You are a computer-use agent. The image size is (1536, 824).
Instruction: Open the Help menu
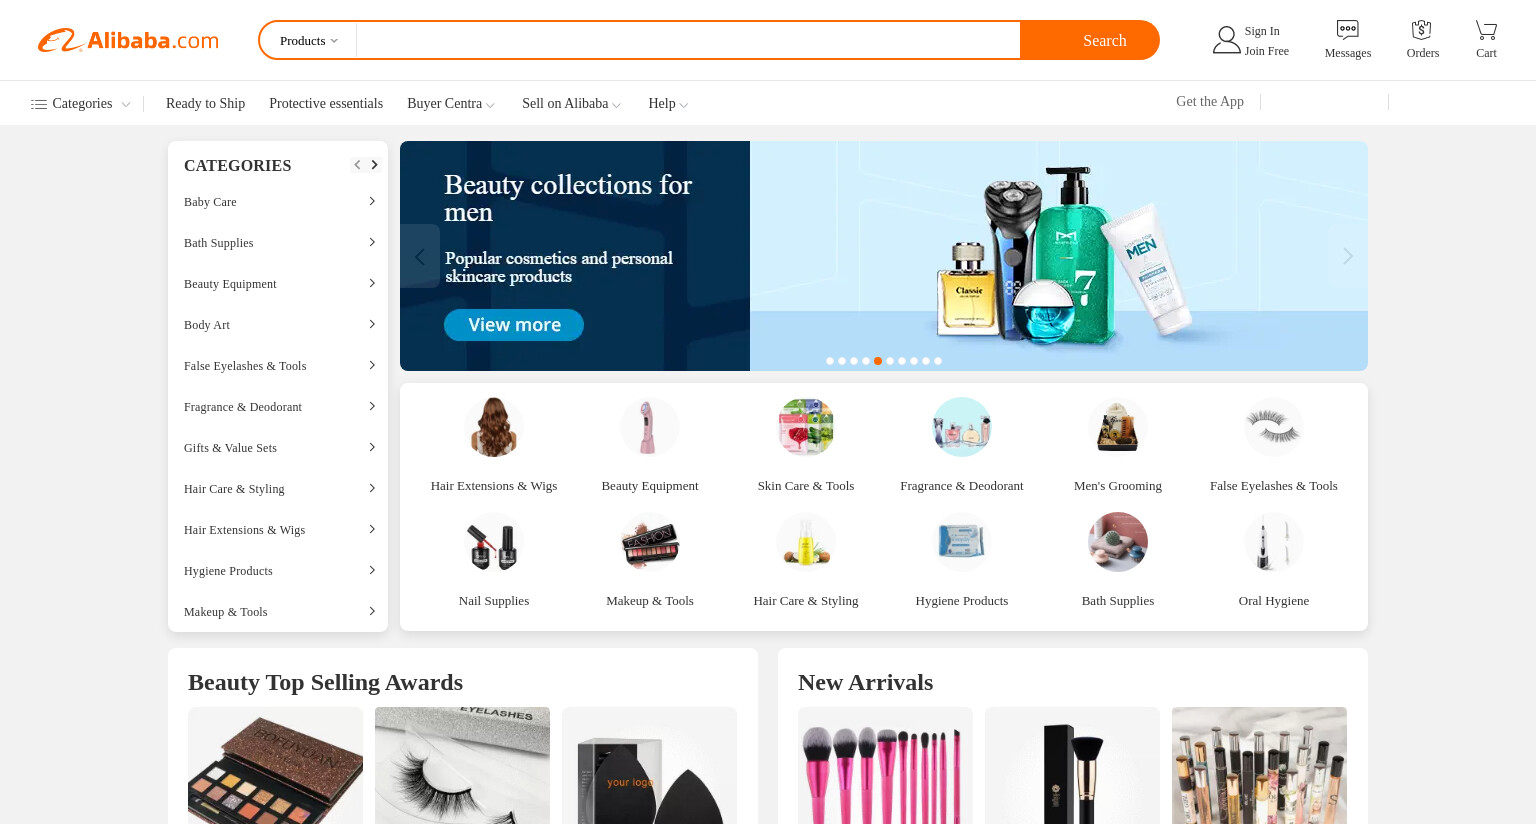668,104
